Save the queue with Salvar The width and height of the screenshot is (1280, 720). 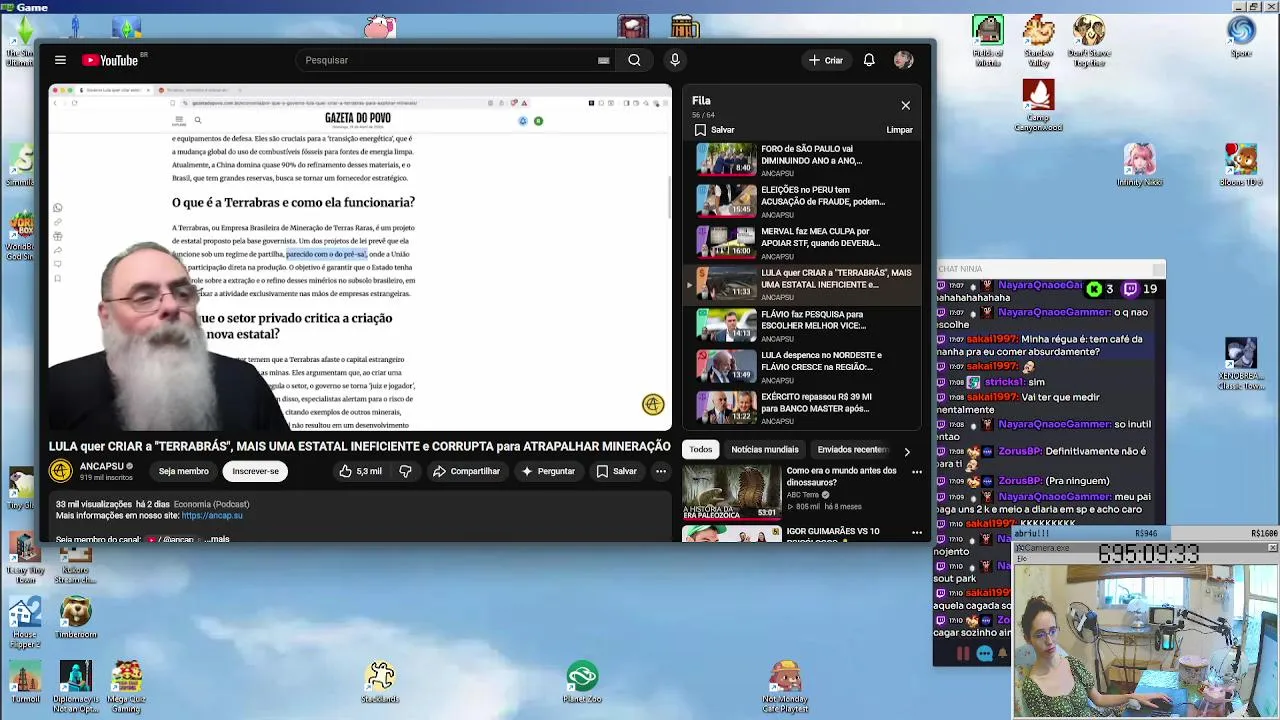click(715, 130)
